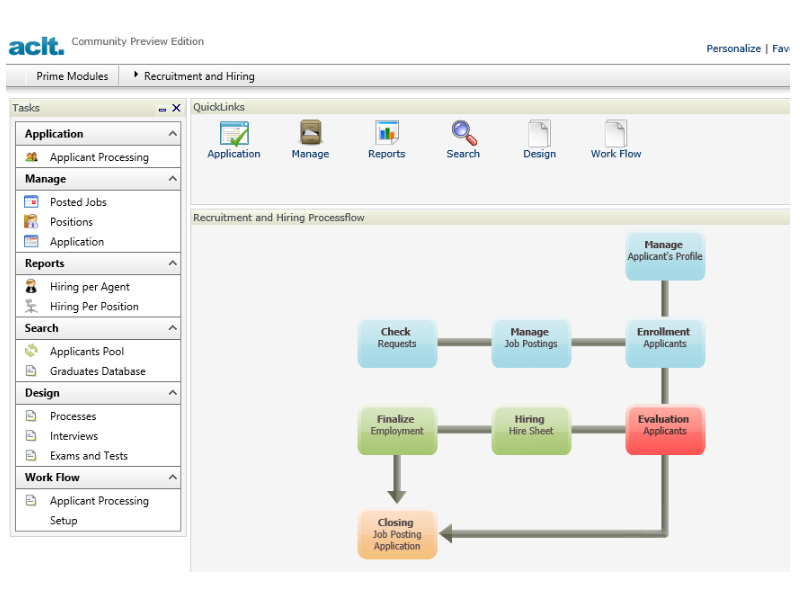Close the Tasks panel with the X
Viewport: 800px width, 600px height.
[177, 108]
